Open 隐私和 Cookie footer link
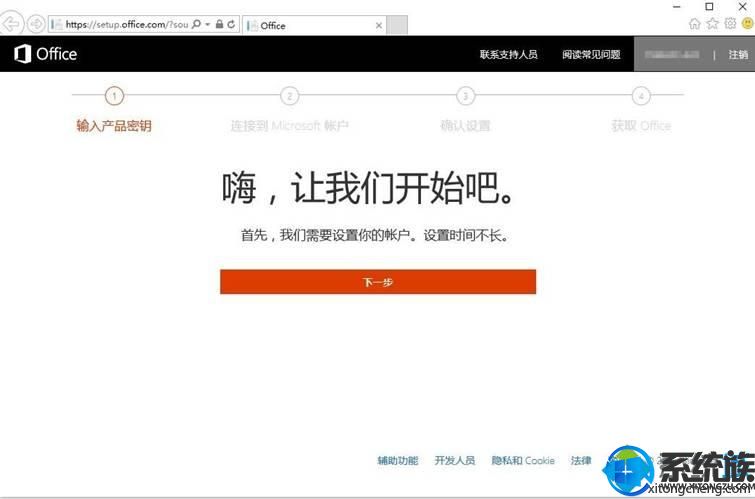This screenshot has width=755, height=499. [x=523, y=460]
